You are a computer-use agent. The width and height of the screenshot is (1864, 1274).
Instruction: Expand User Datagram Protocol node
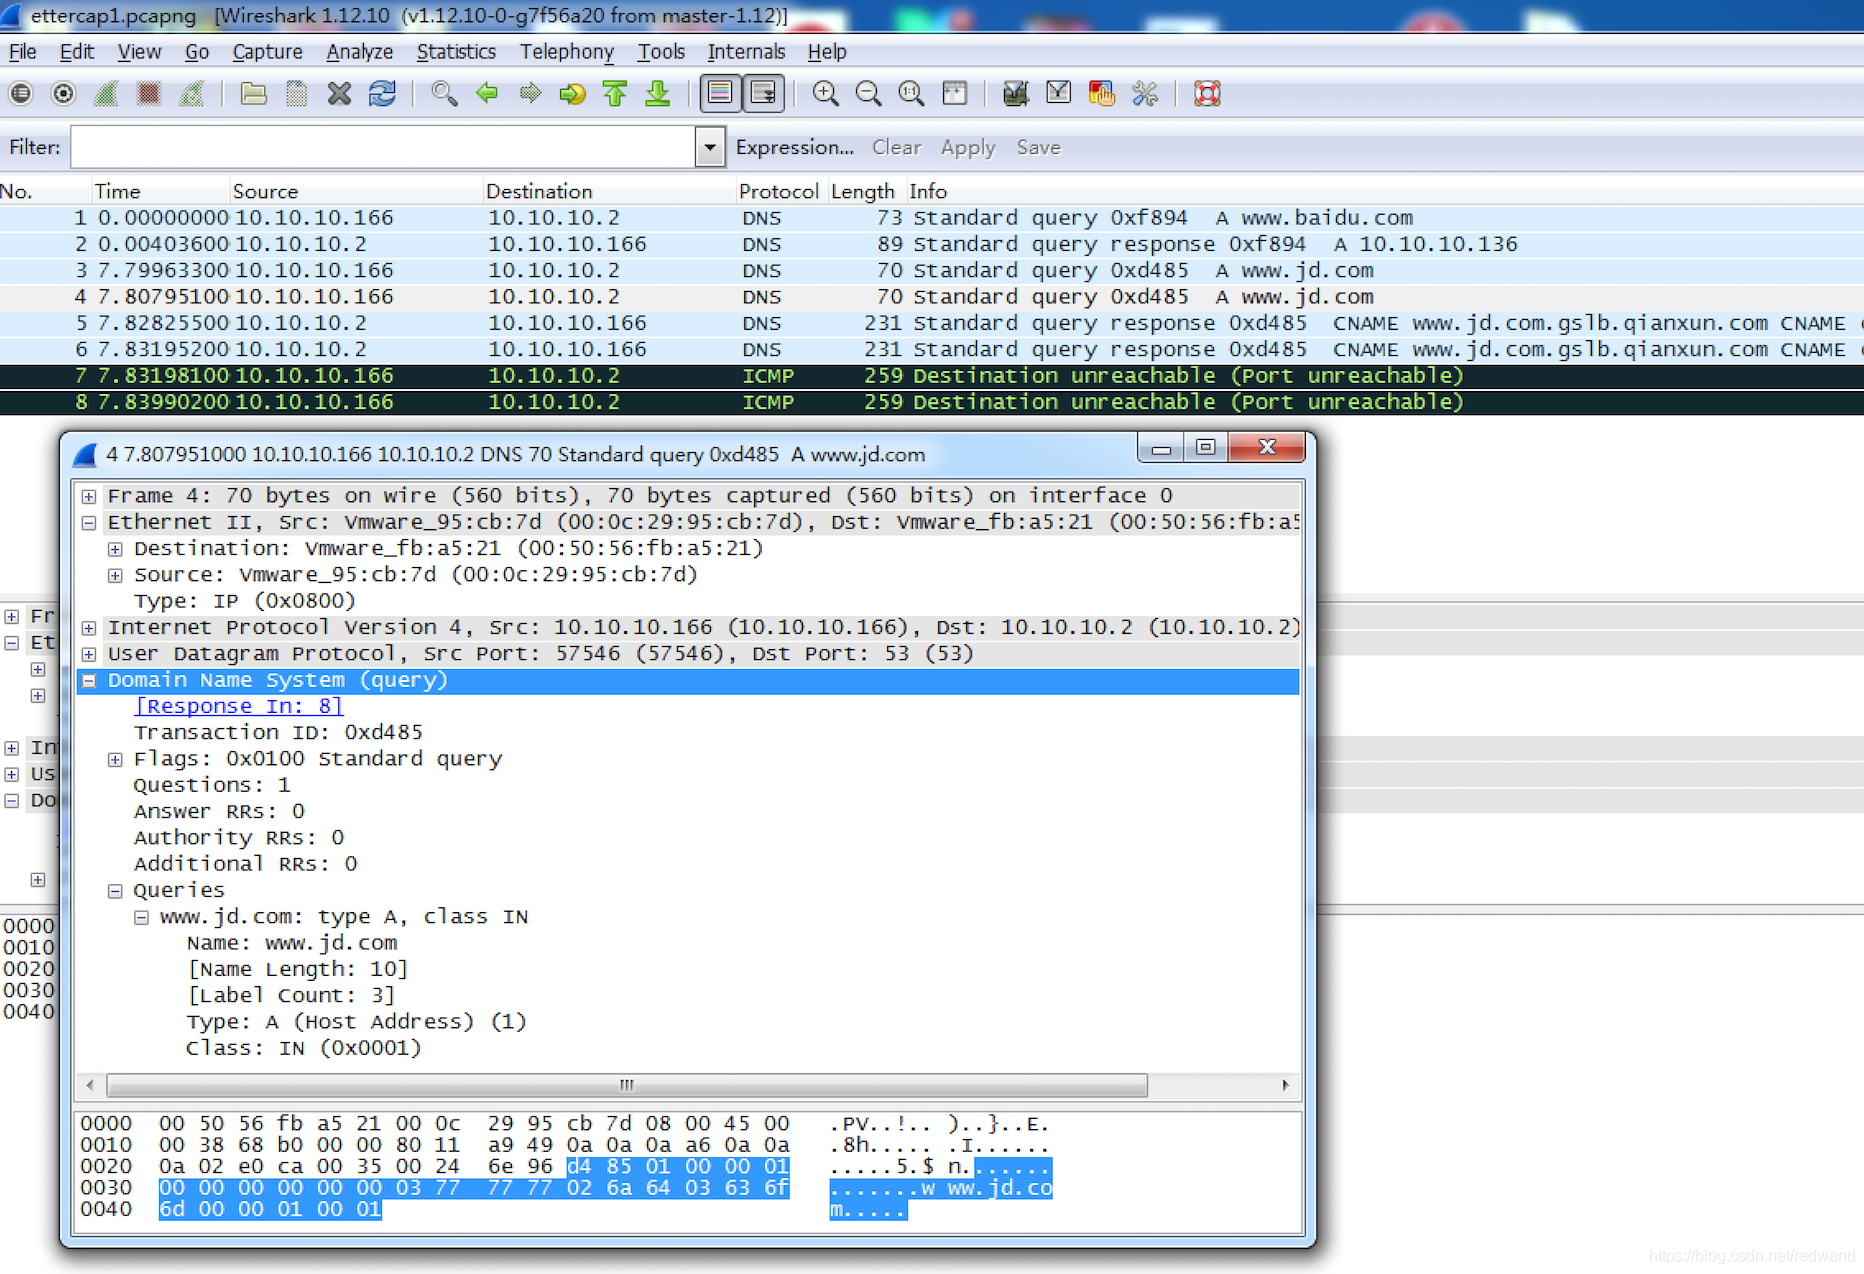point(89,654)
